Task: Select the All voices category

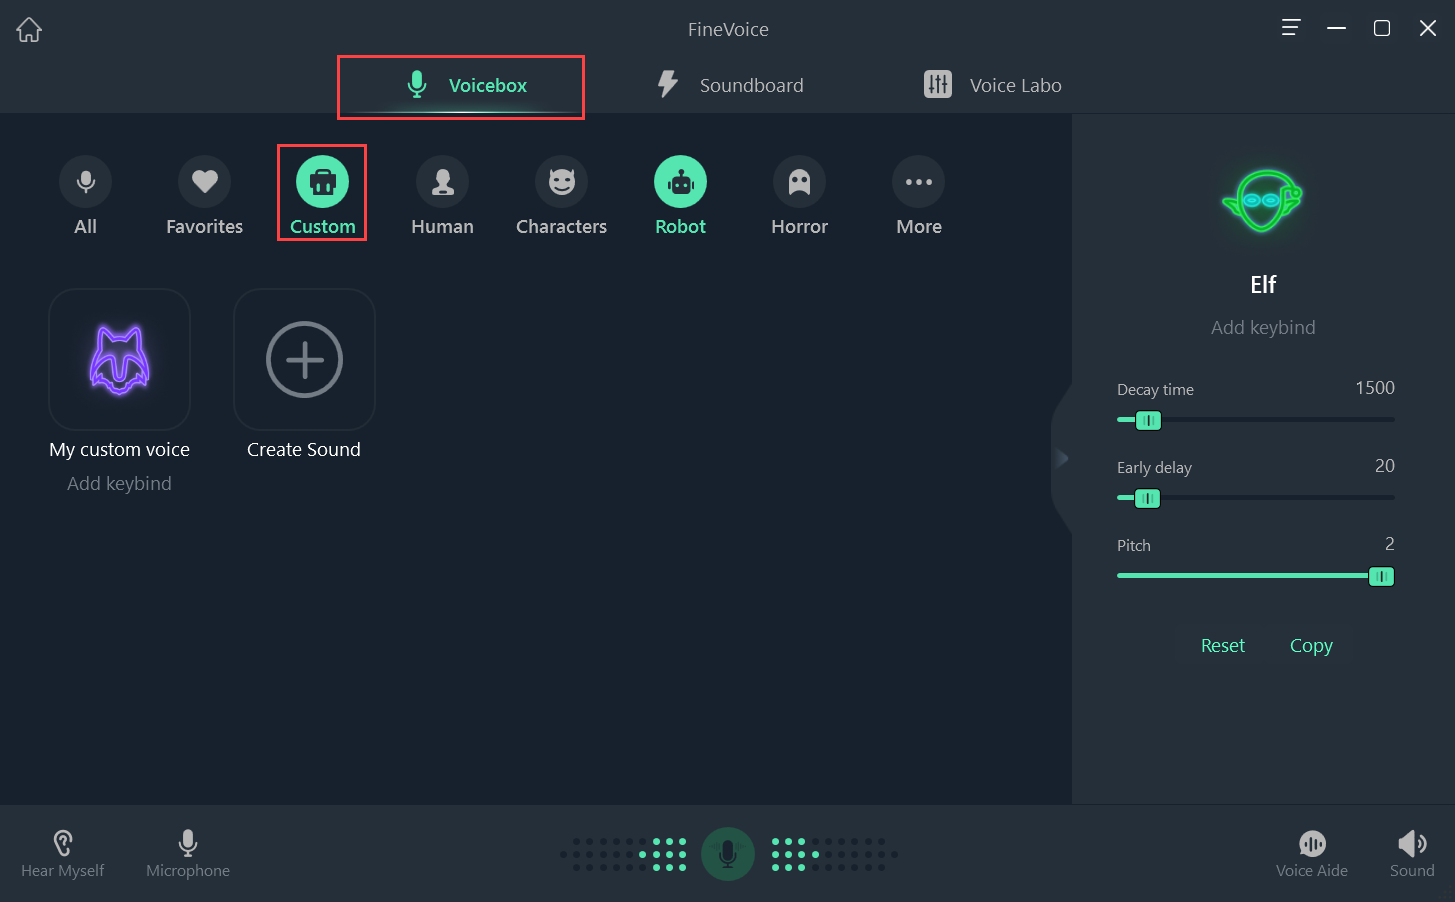Action: (x=85, y=195)
